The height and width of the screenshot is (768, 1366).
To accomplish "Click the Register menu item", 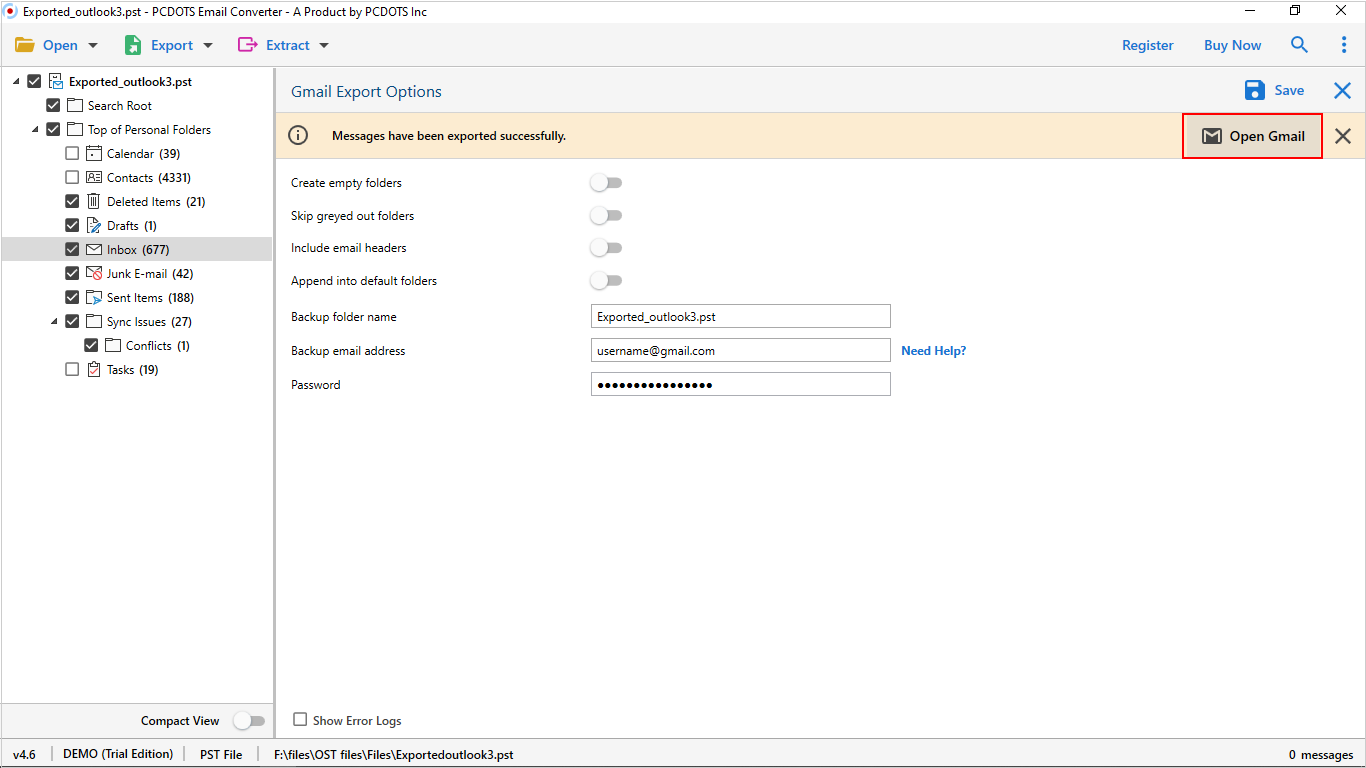I will pos(1148,45).
